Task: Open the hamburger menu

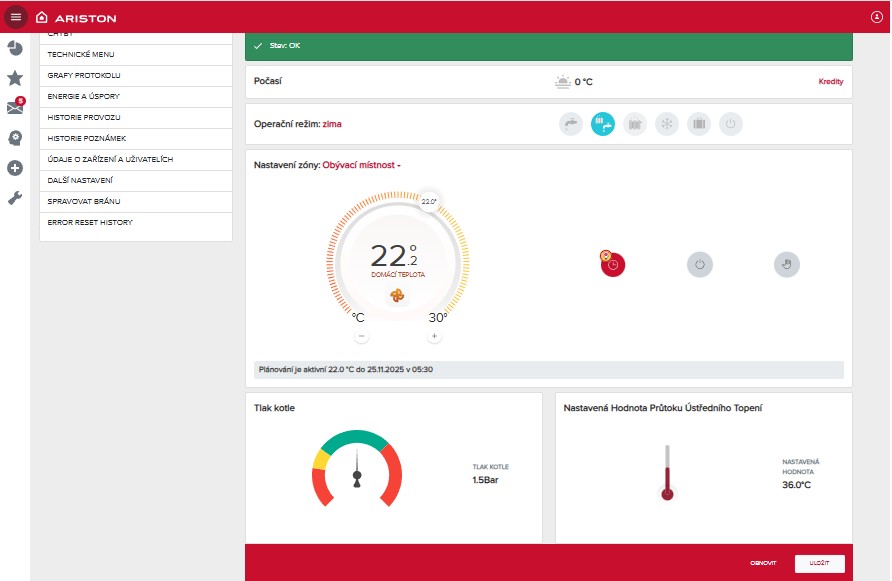Action: coord(15,17)
